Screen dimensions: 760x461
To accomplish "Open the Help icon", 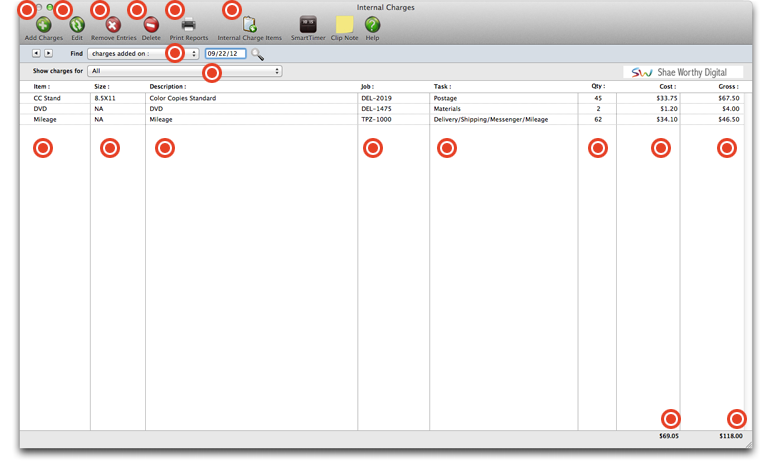I will 372,25.
